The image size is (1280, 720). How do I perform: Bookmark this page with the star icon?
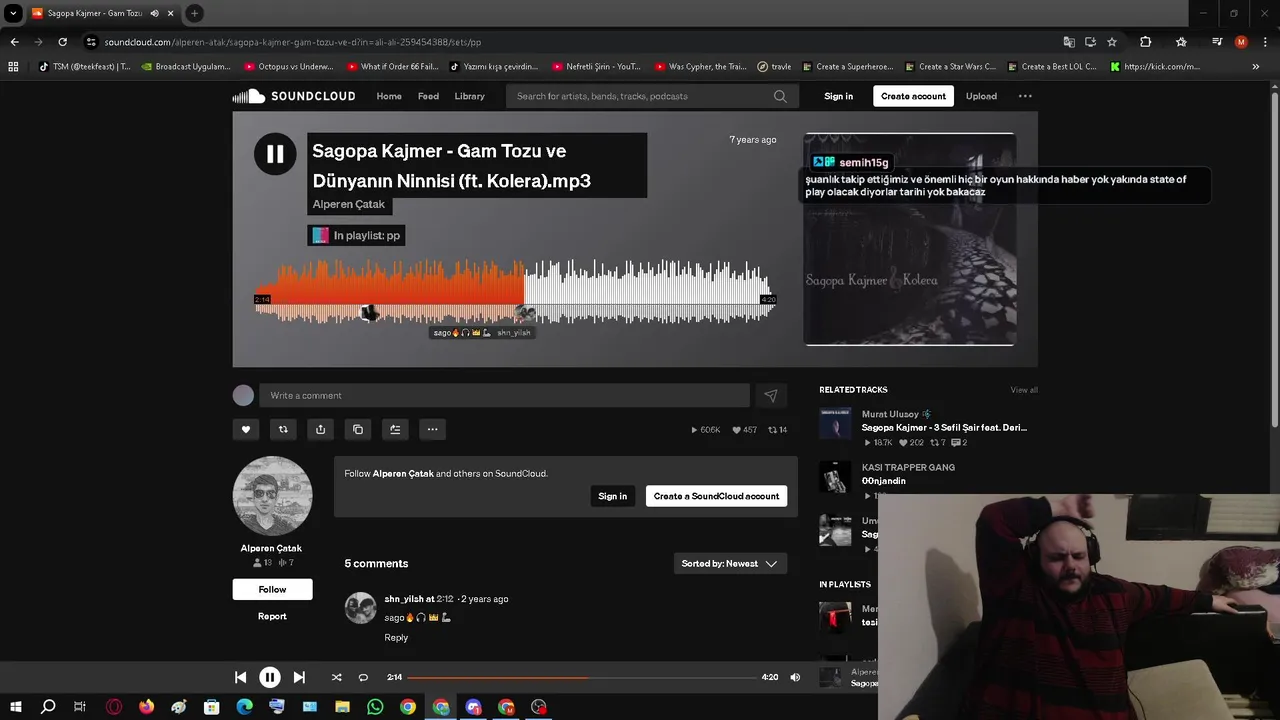1111,42
